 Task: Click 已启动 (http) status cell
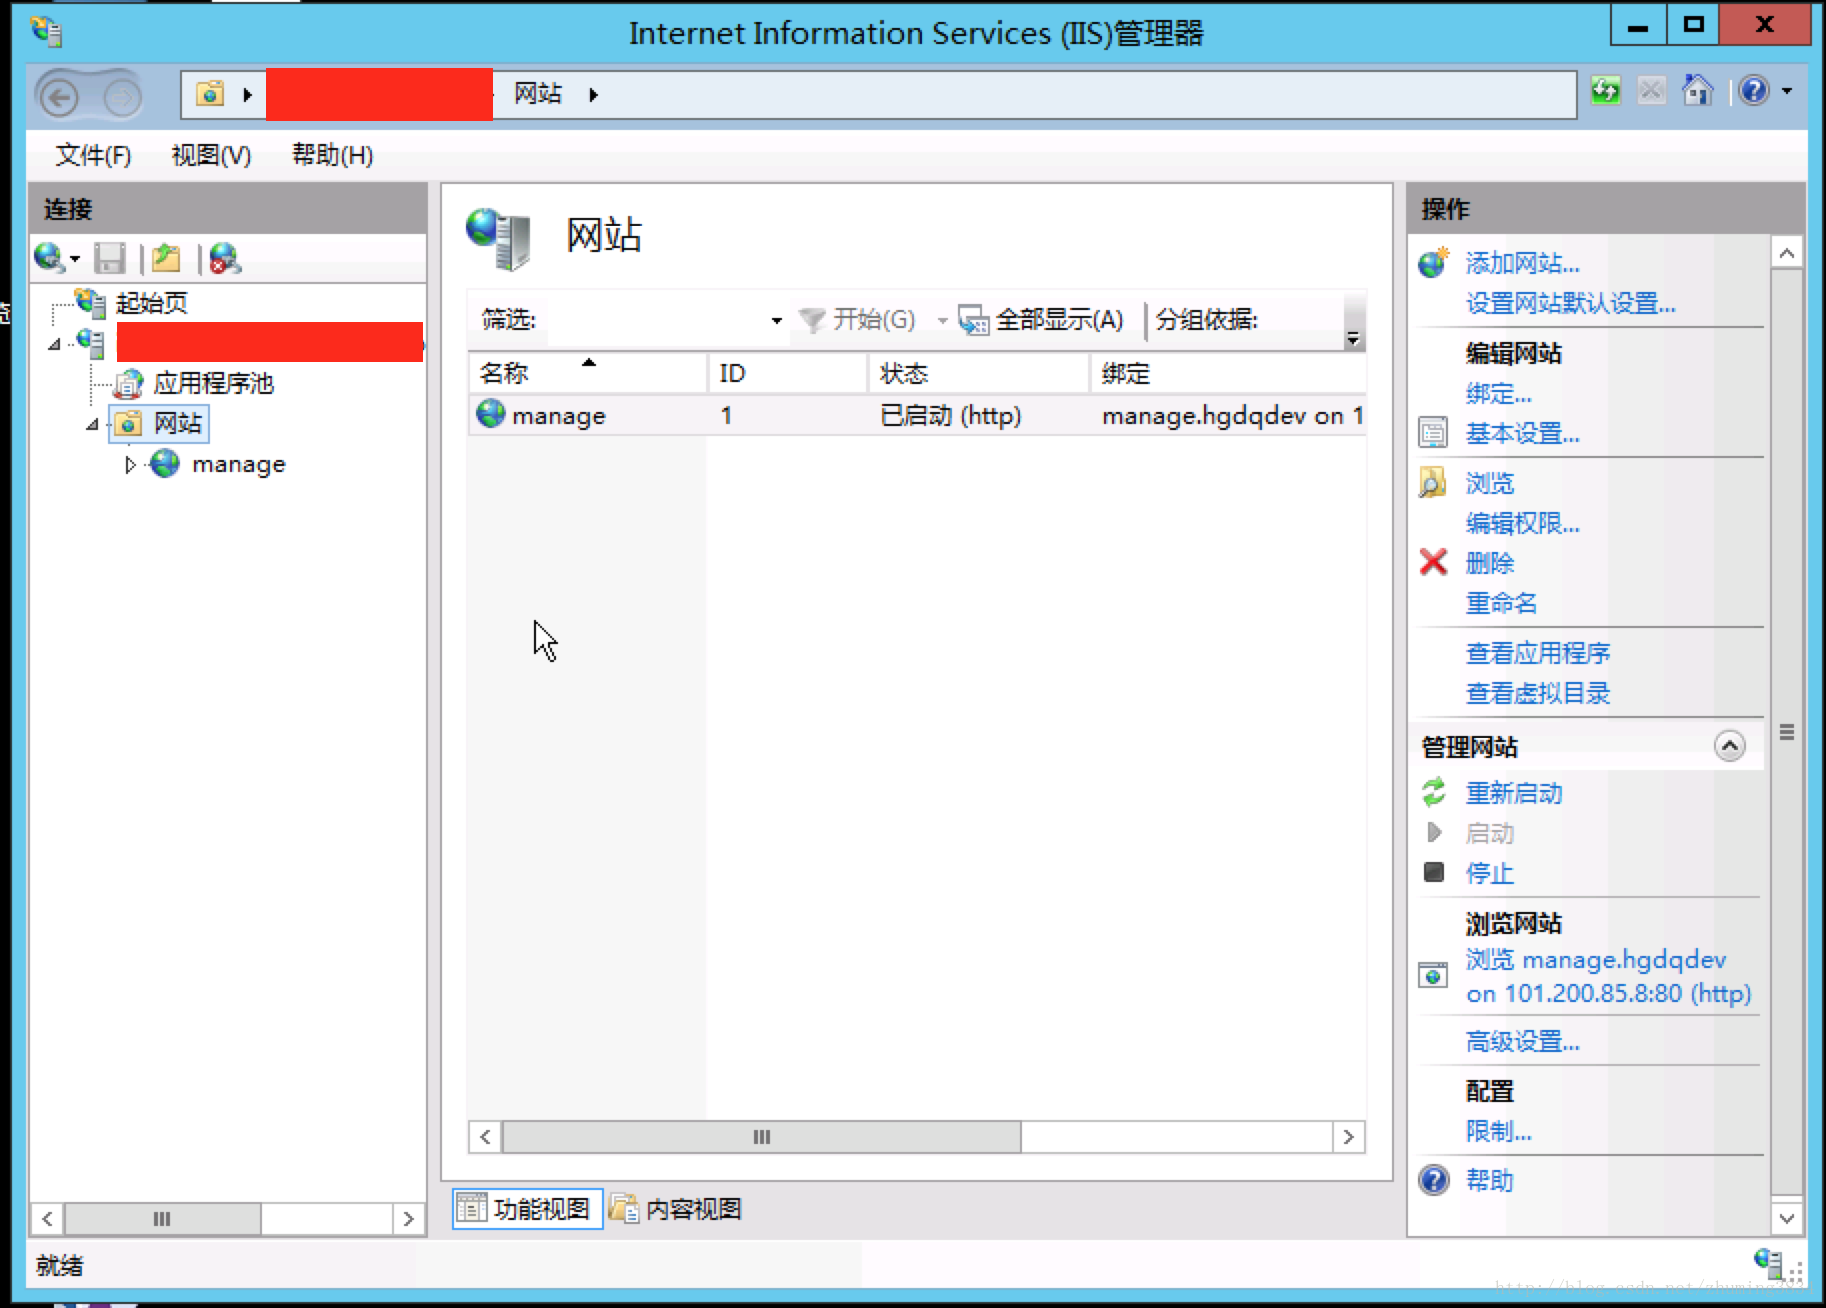(950, 415)
